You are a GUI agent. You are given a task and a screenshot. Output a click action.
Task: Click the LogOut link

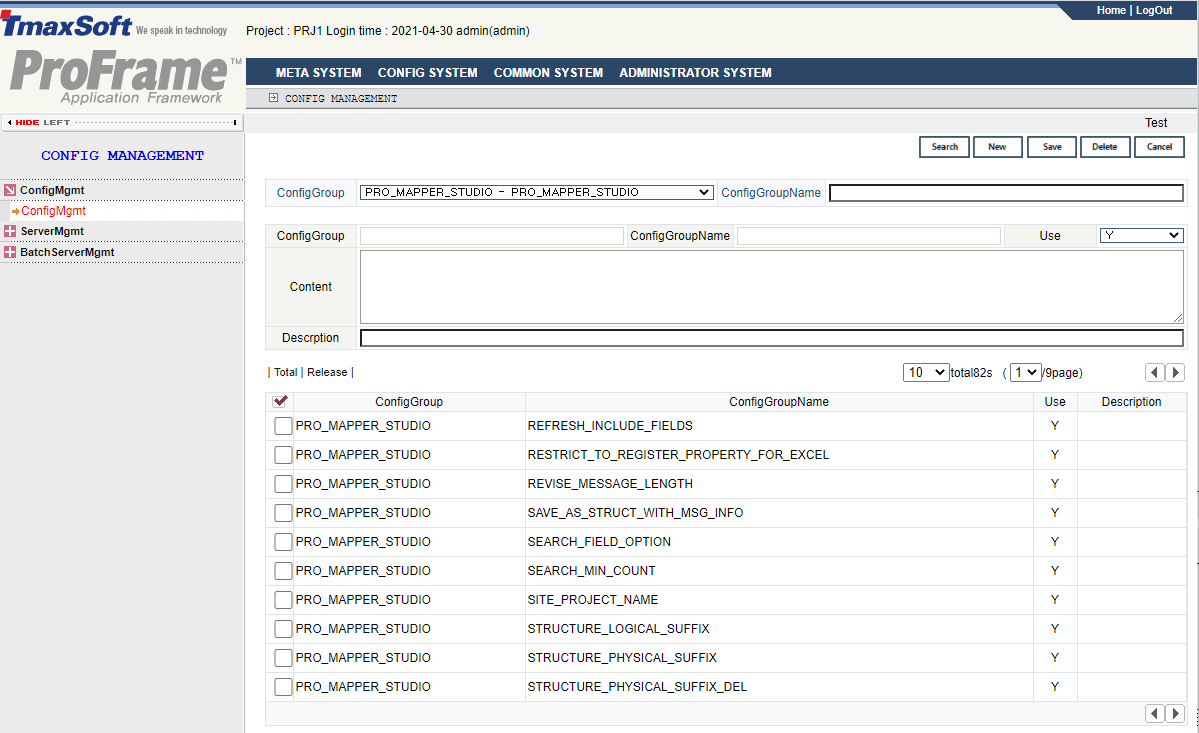(x=1154, y=10)
